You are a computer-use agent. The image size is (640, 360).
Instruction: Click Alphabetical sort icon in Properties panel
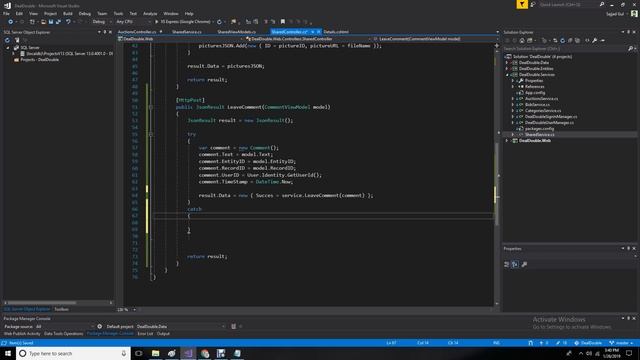click(515, 264)
